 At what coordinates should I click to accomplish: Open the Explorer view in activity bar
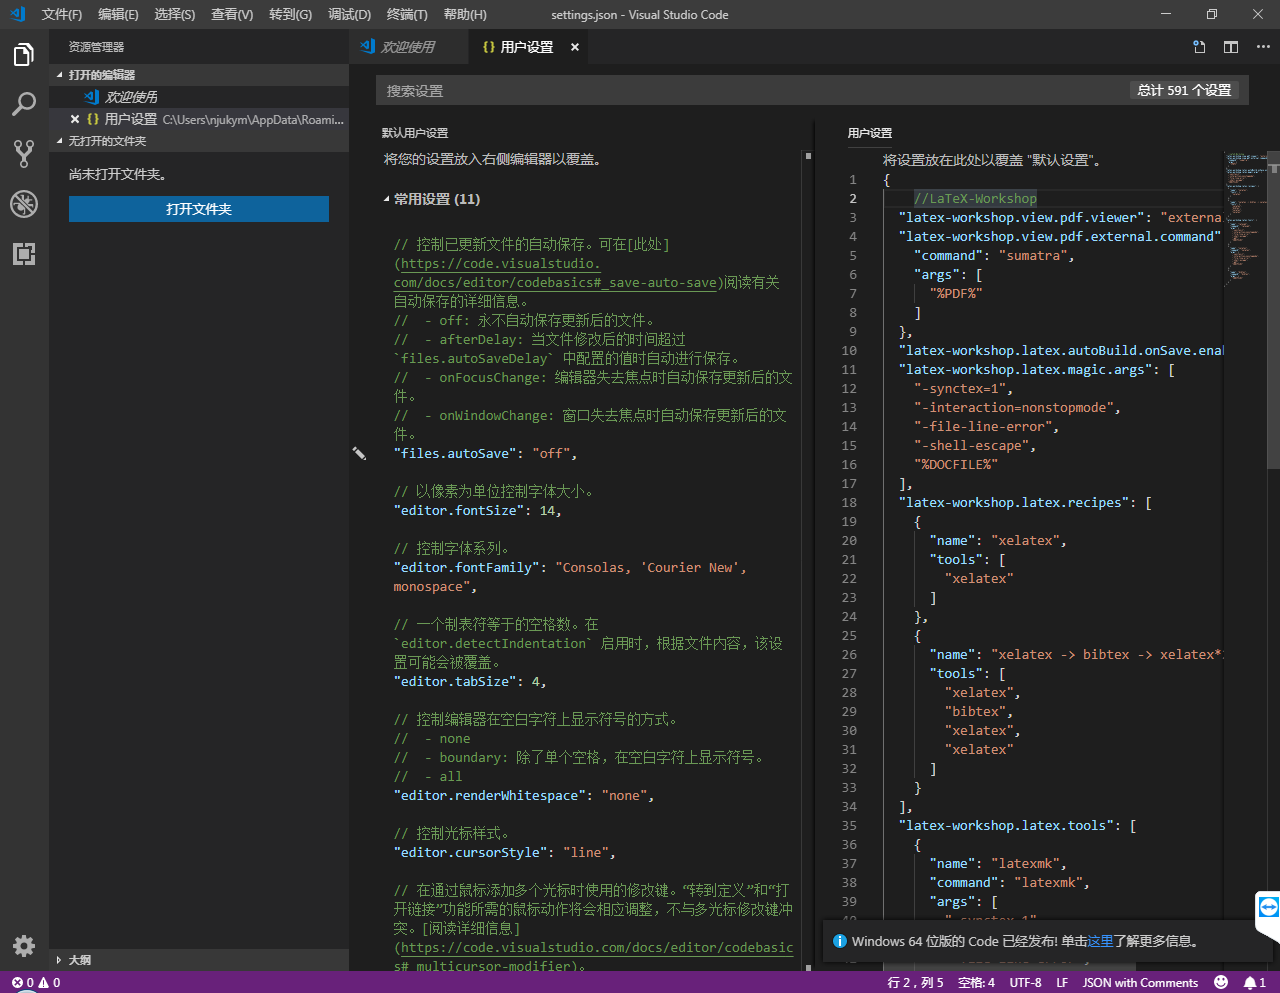point(24,55)
